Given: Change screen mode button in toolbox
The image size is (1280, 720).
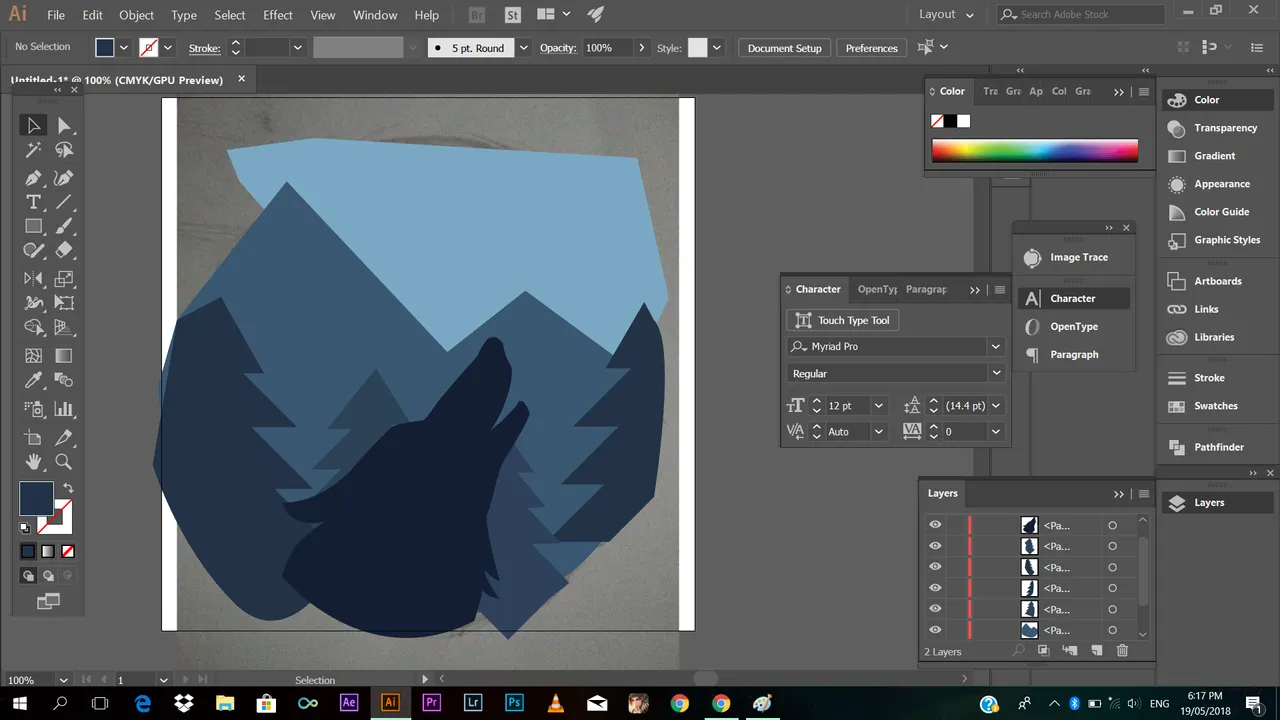Looking at the screenshot, I should tap(48, 601).
